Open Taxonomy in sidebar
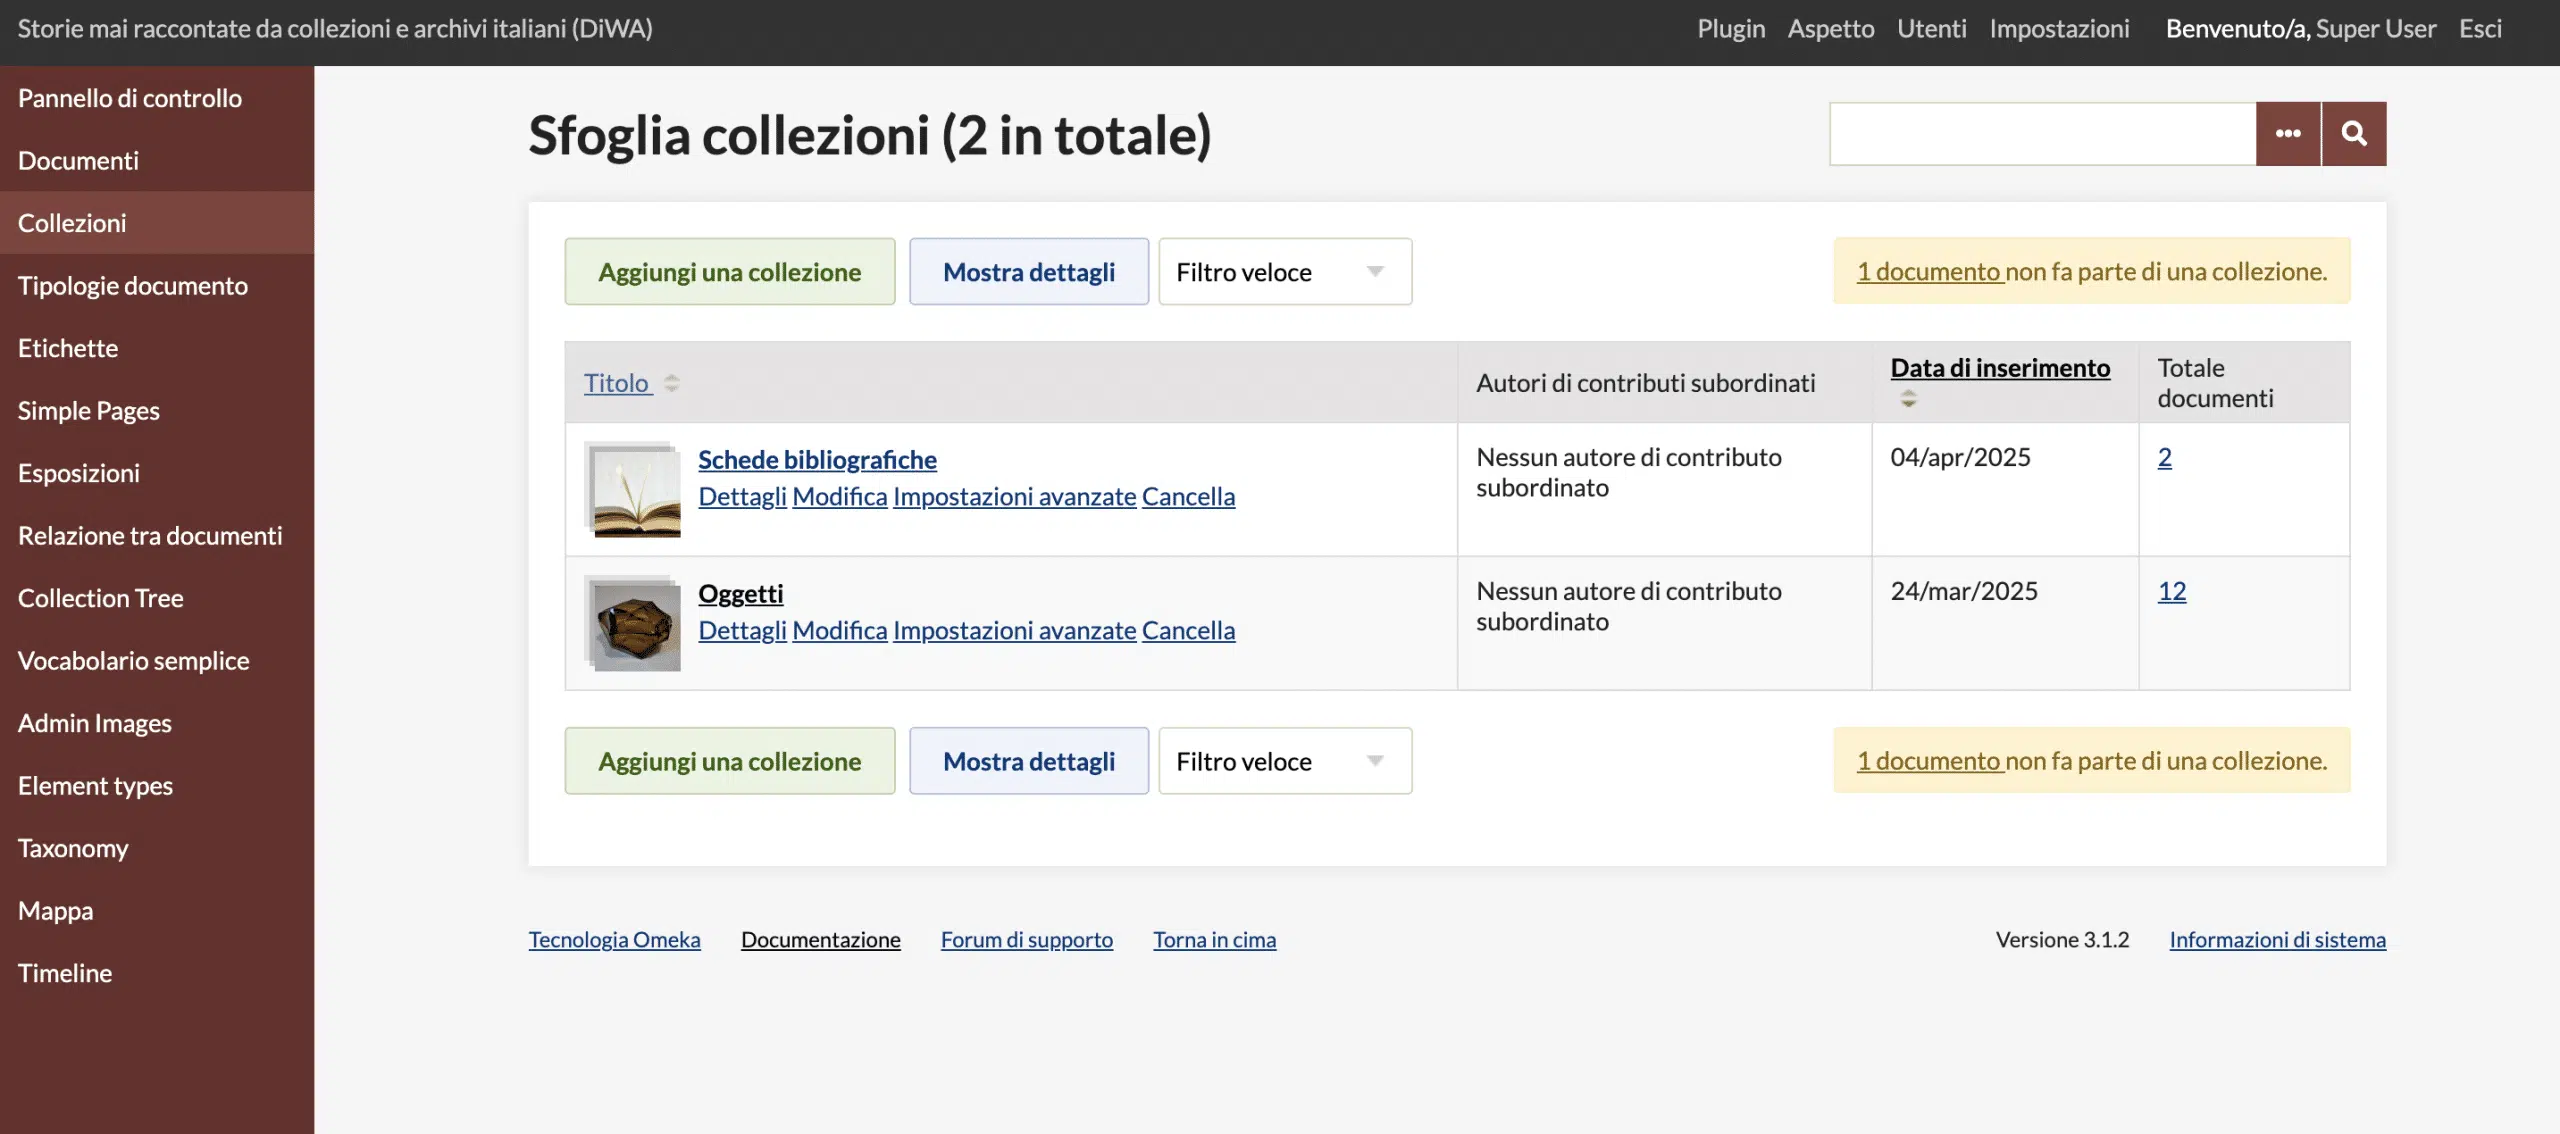The width and height of the screenshot is (2560, 1134). click(x=157, y=848)
